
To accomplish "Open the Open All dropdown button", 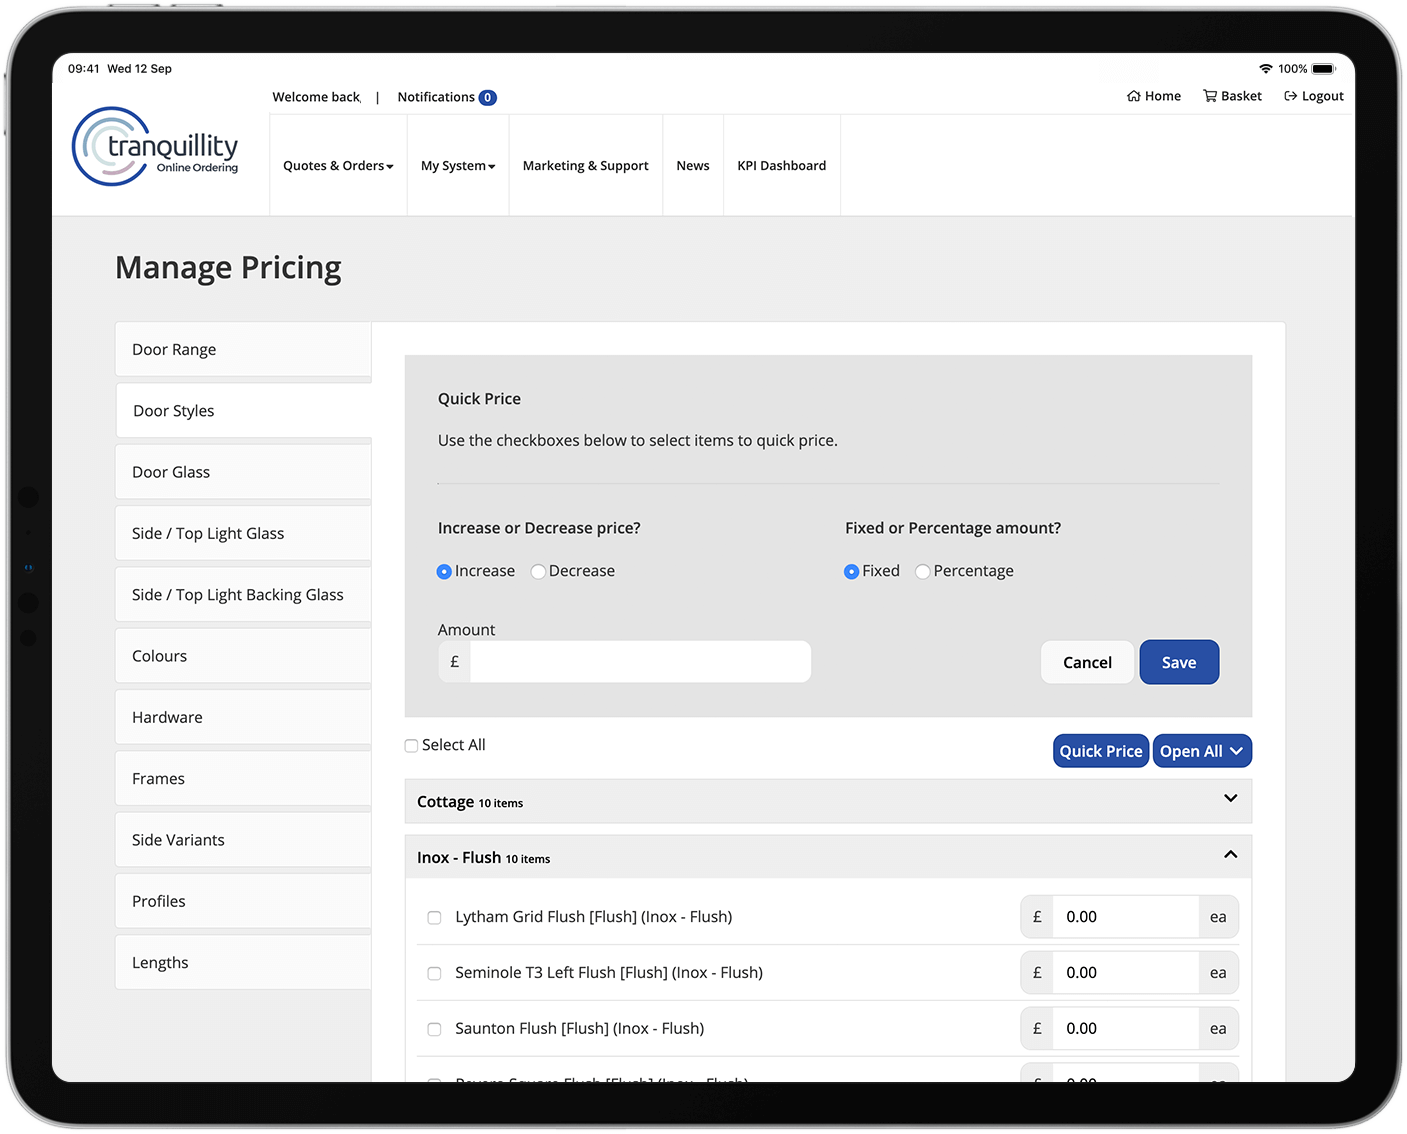I will (1202, 751).
